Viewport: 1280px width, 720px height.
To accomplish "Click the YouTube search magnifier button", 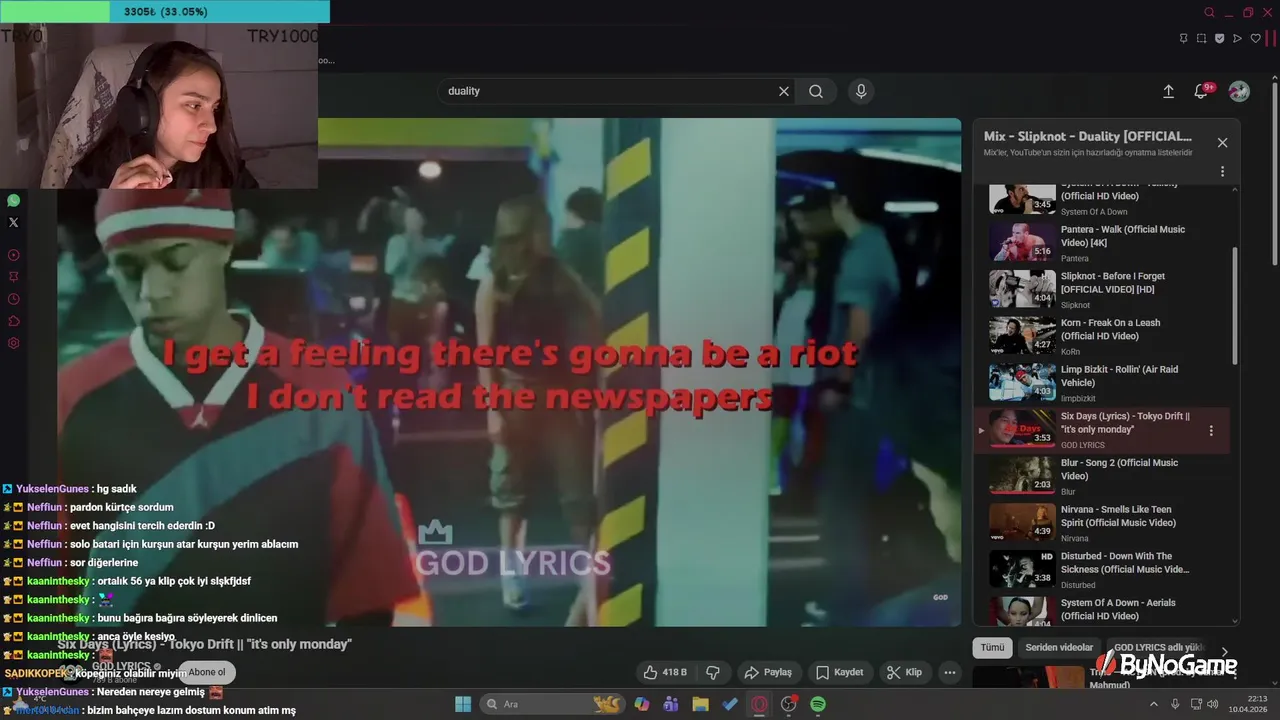I will pos(816,91).
